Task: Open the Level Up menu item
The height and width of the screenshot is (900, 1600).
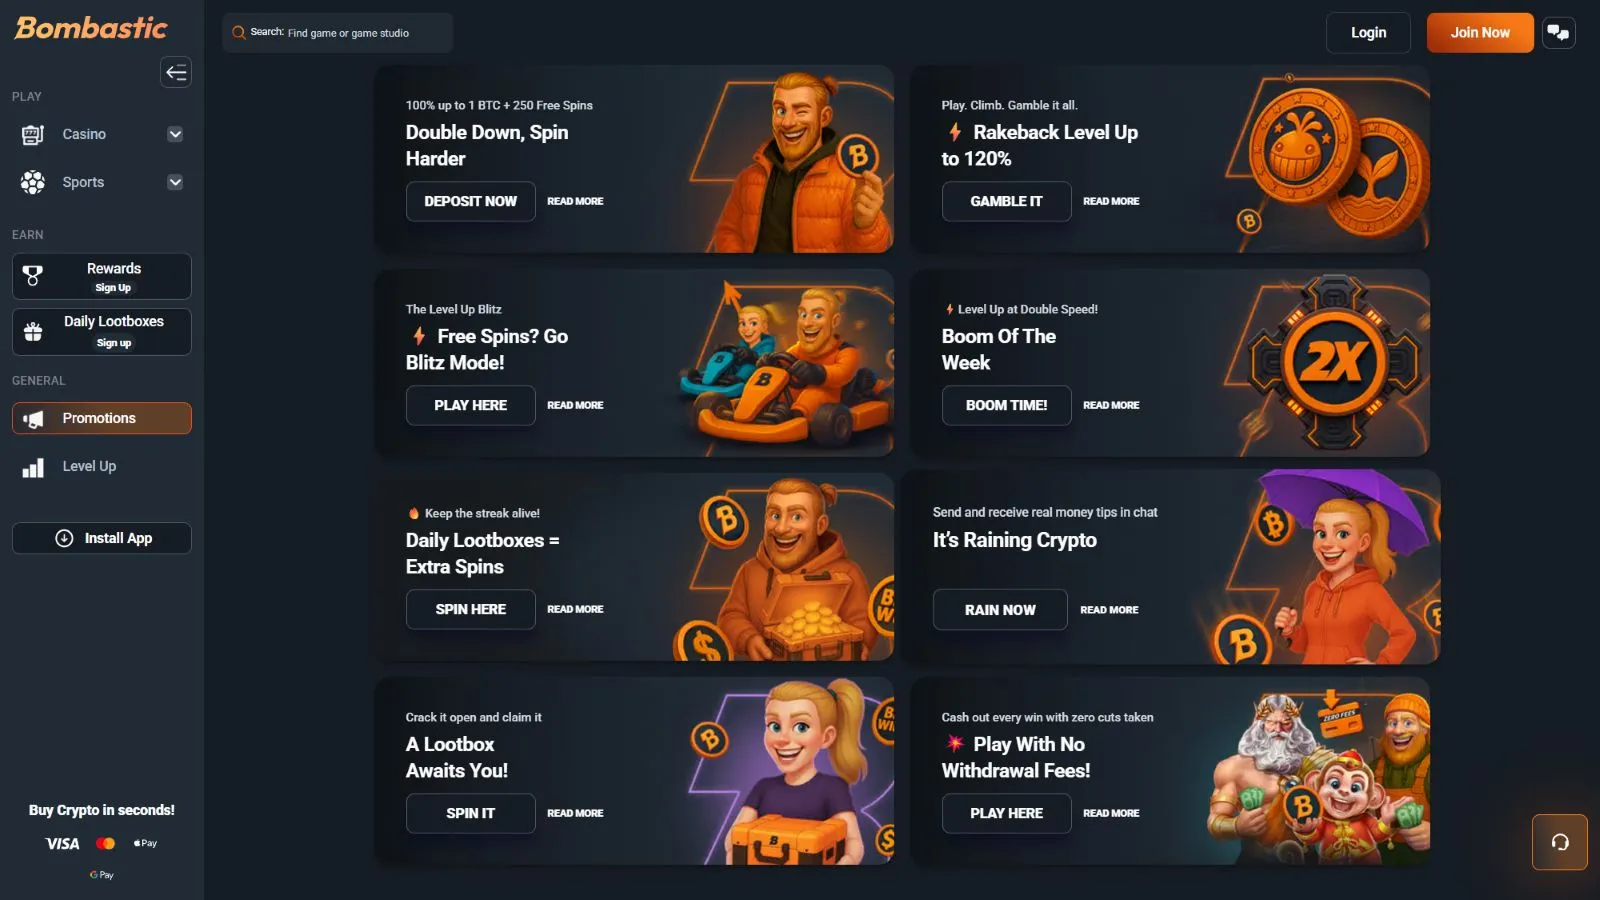Action: [102, 466]
